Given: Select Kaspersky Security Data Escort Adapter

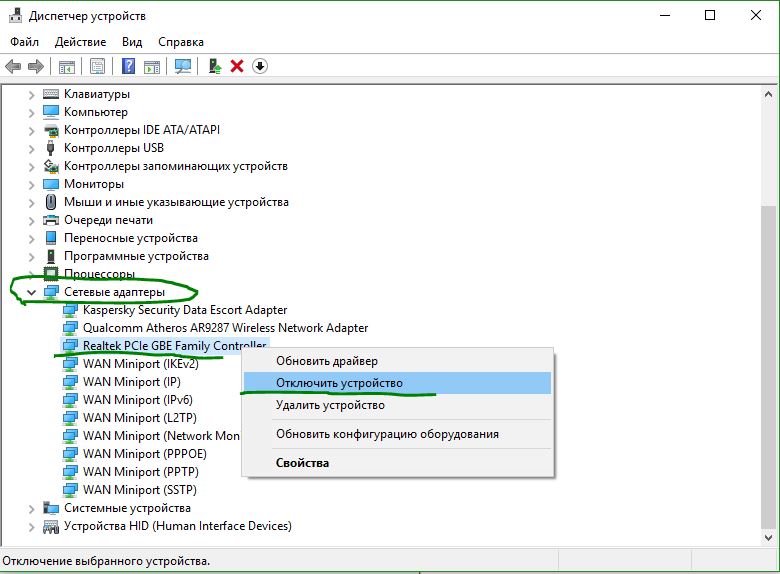Looking at the screenshot, I should coord(185,310).
